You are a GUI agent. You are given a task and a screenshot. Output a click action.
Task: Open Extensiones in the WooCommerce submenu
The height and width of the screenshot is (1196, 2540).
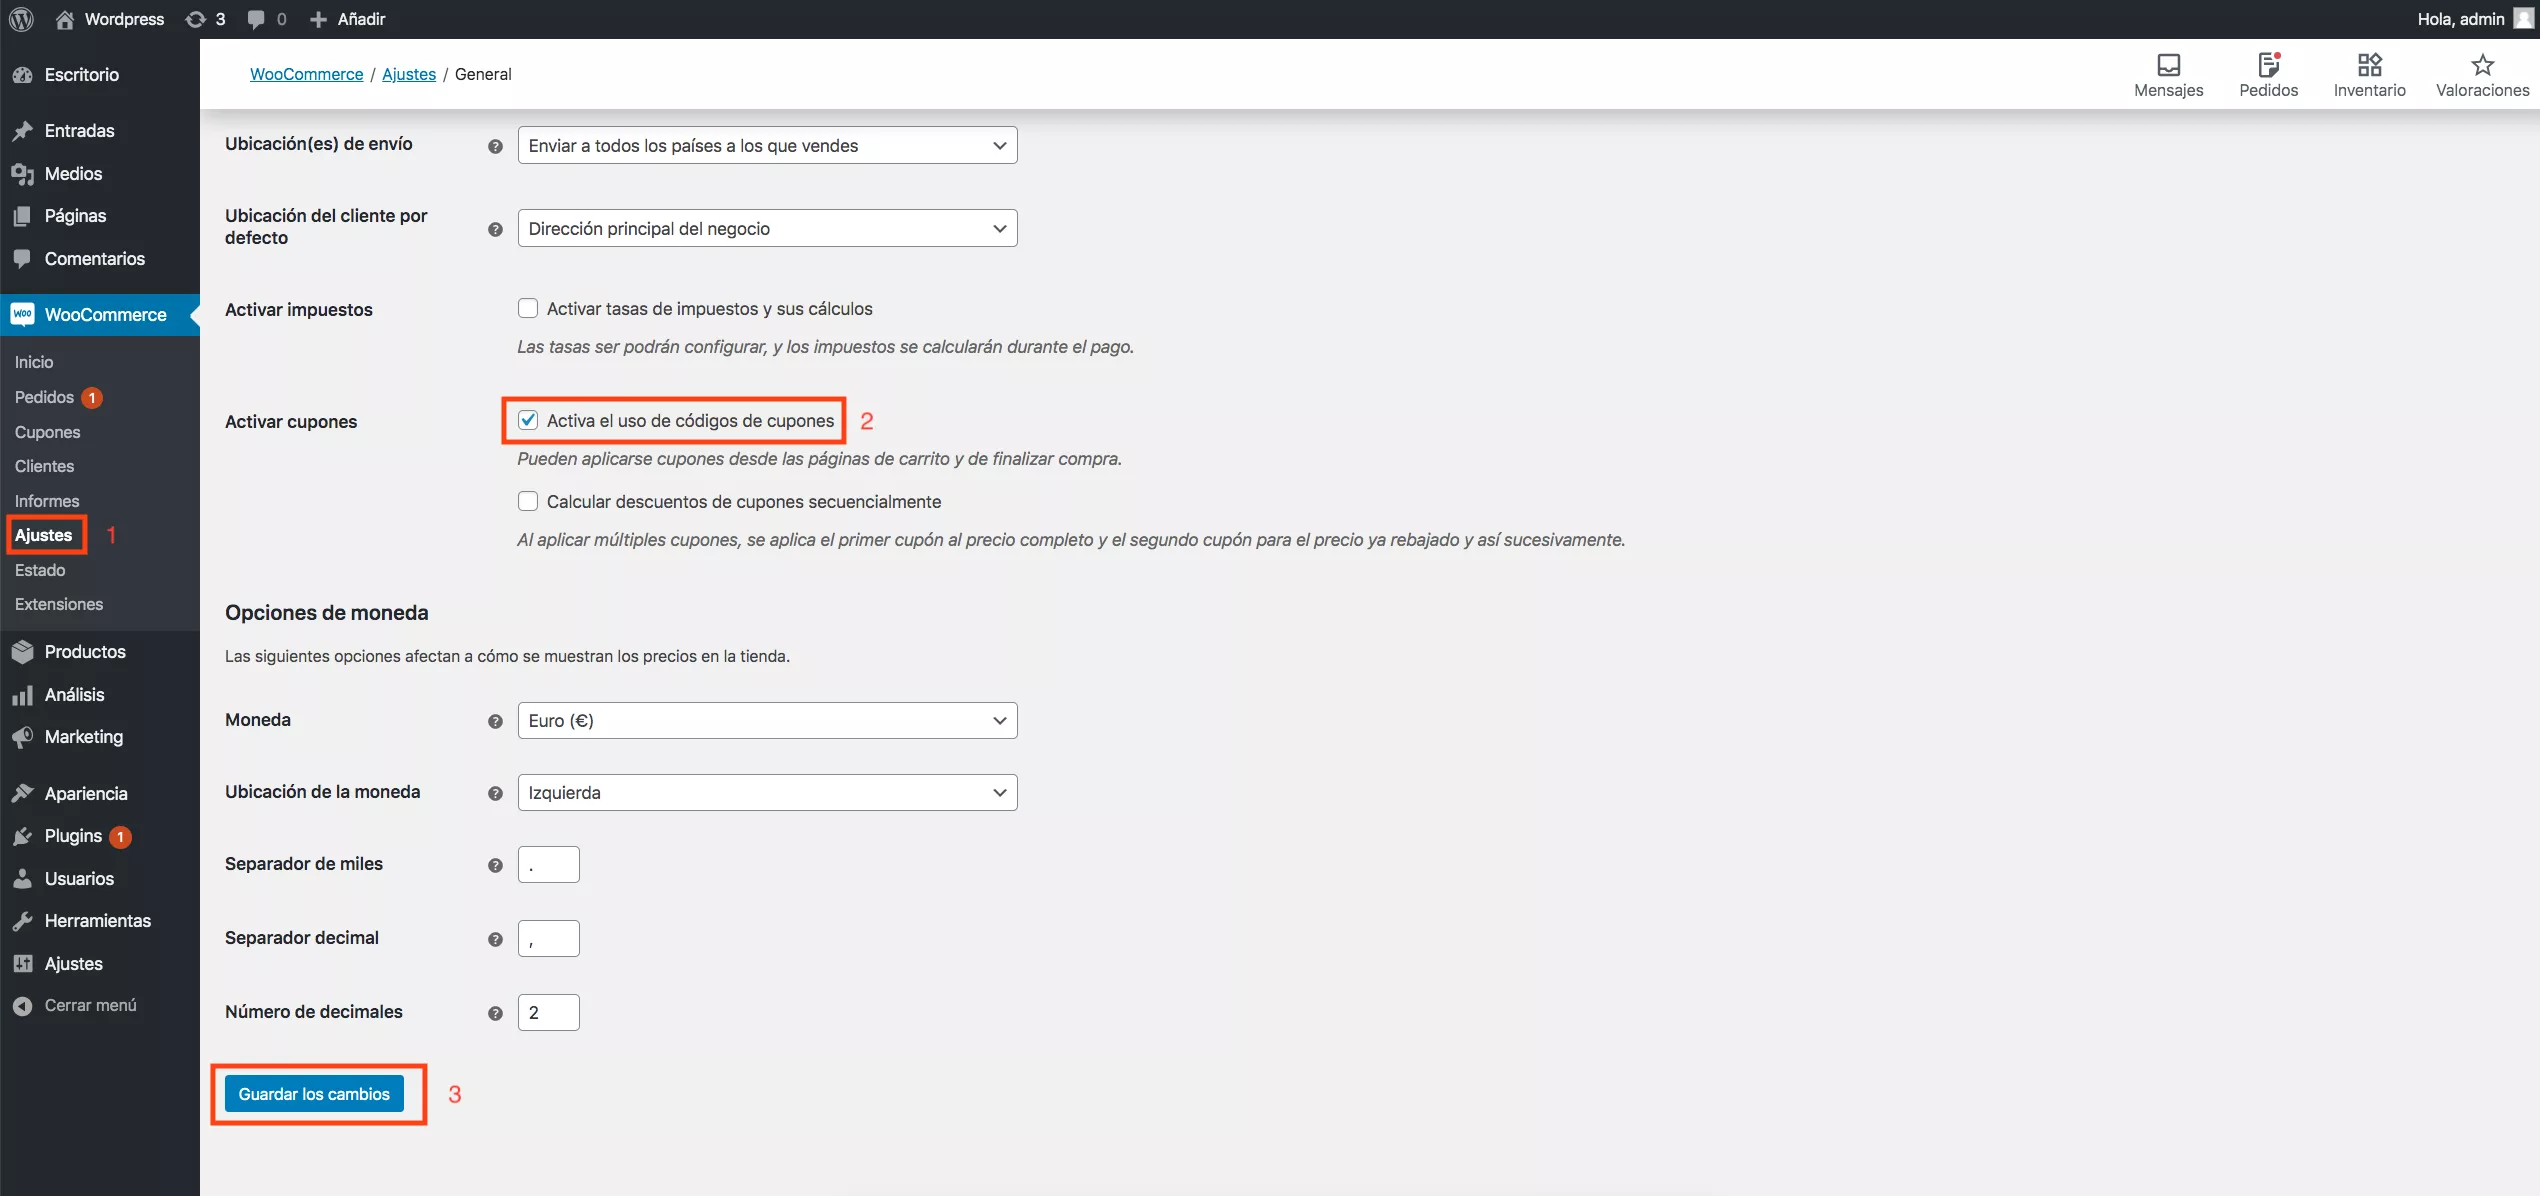coord(59,604)
